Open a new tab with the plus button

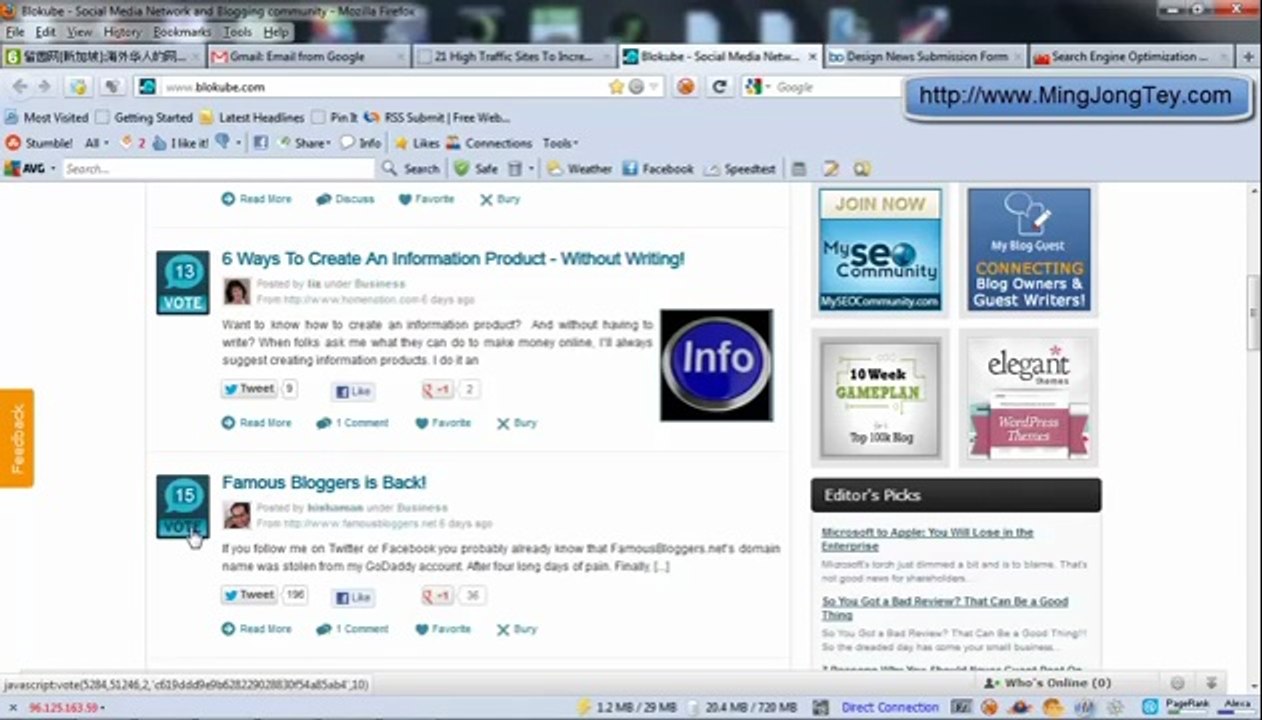click(1248, 57)
